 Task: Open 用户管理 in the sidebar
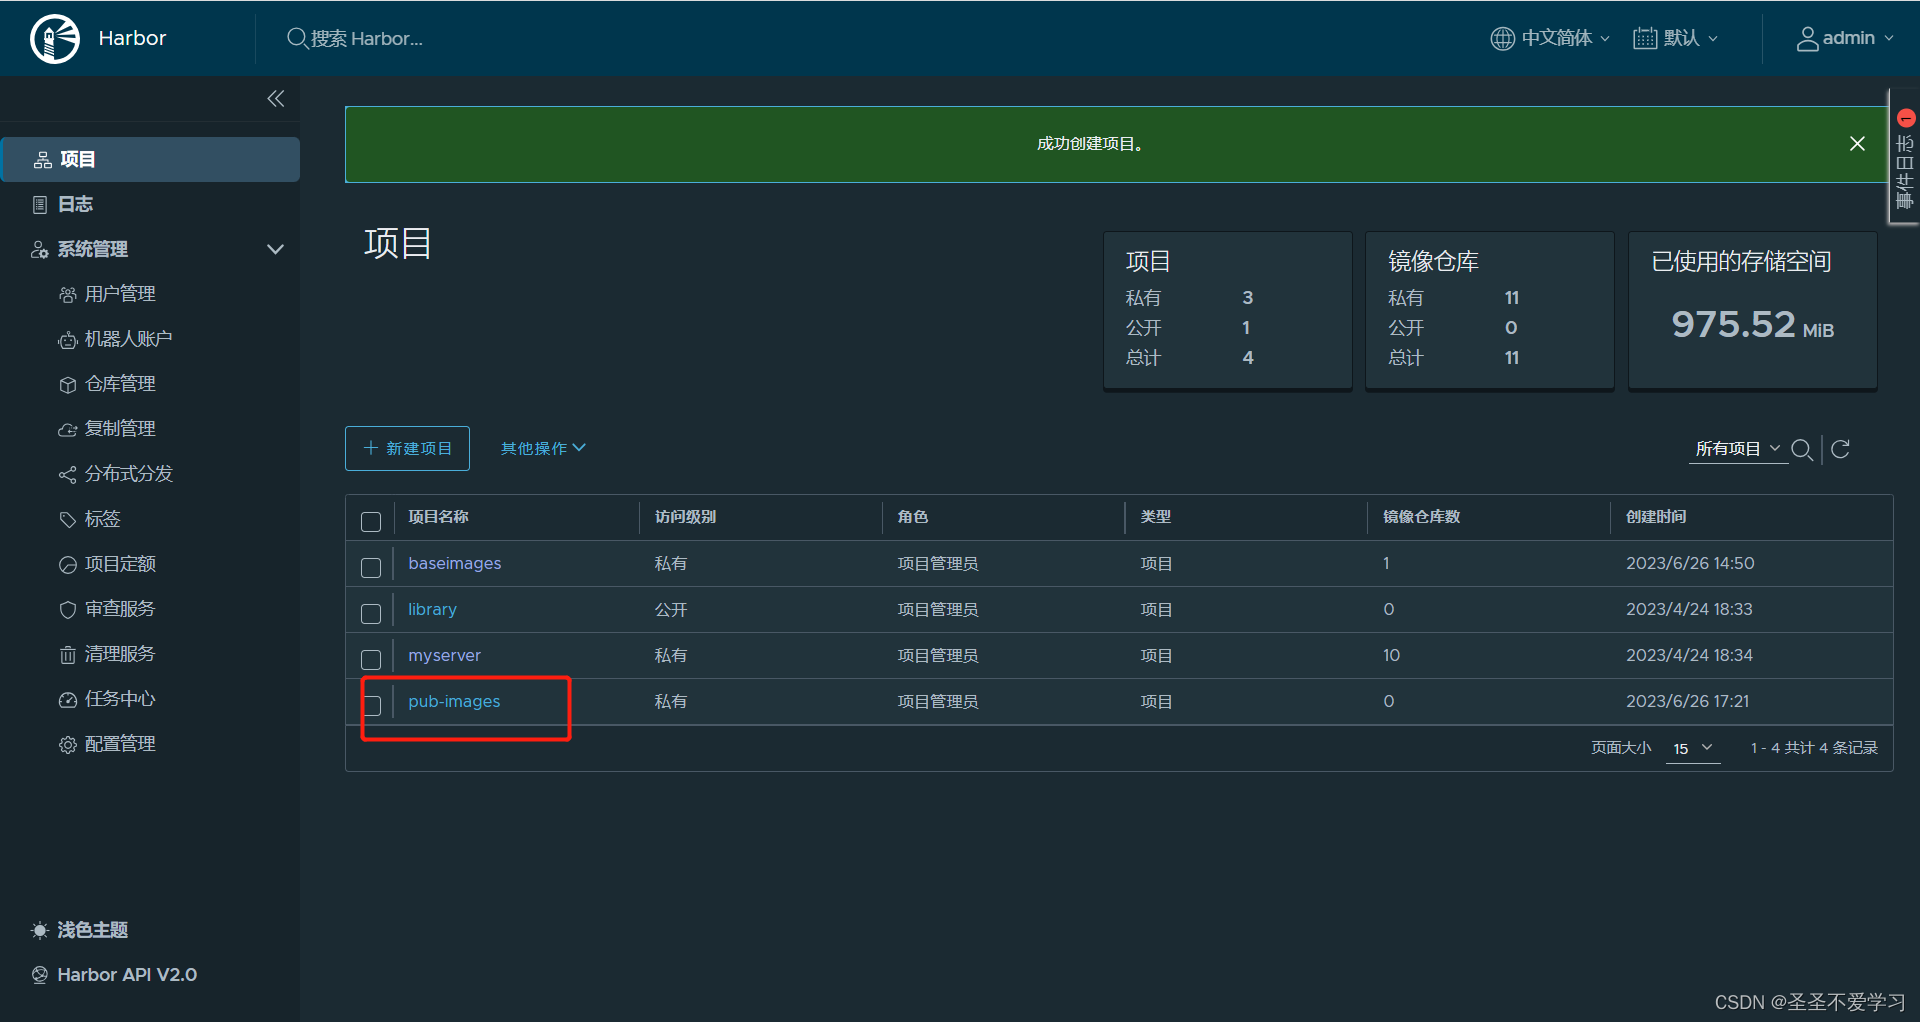120,294
